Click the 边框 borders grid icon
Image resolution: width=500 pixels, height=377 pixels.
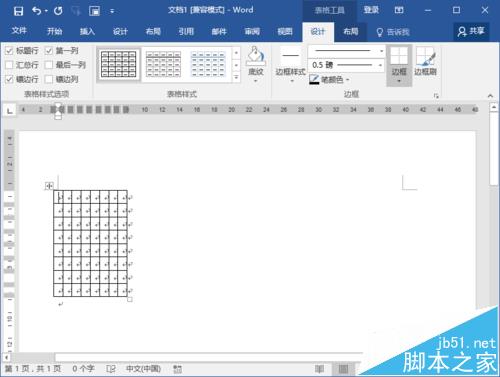399,56
